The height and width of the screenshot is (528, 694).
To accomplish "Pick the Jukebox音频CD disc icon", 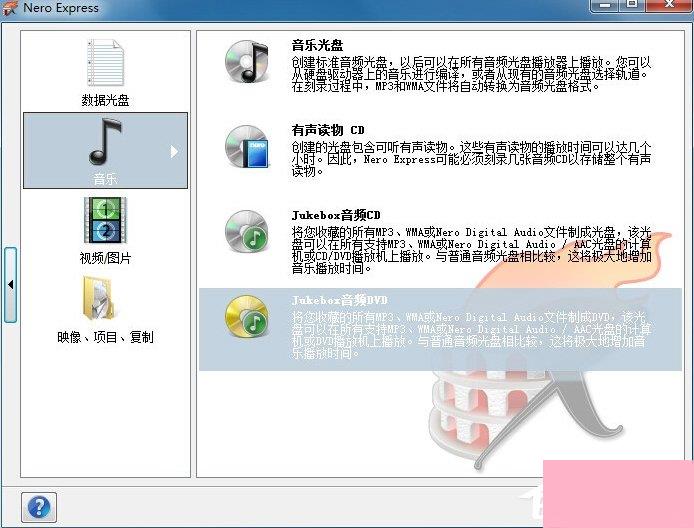I will tap(247, 231).
